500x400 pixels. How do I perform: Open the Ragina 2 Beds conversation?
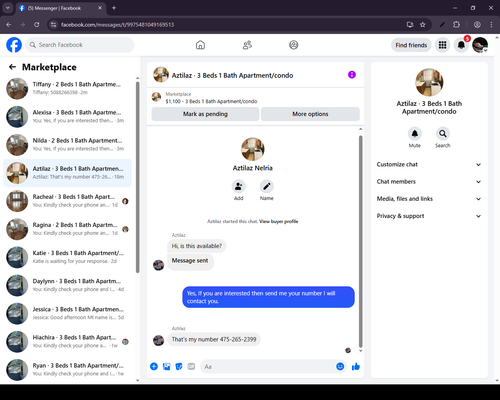coord(67,229)
